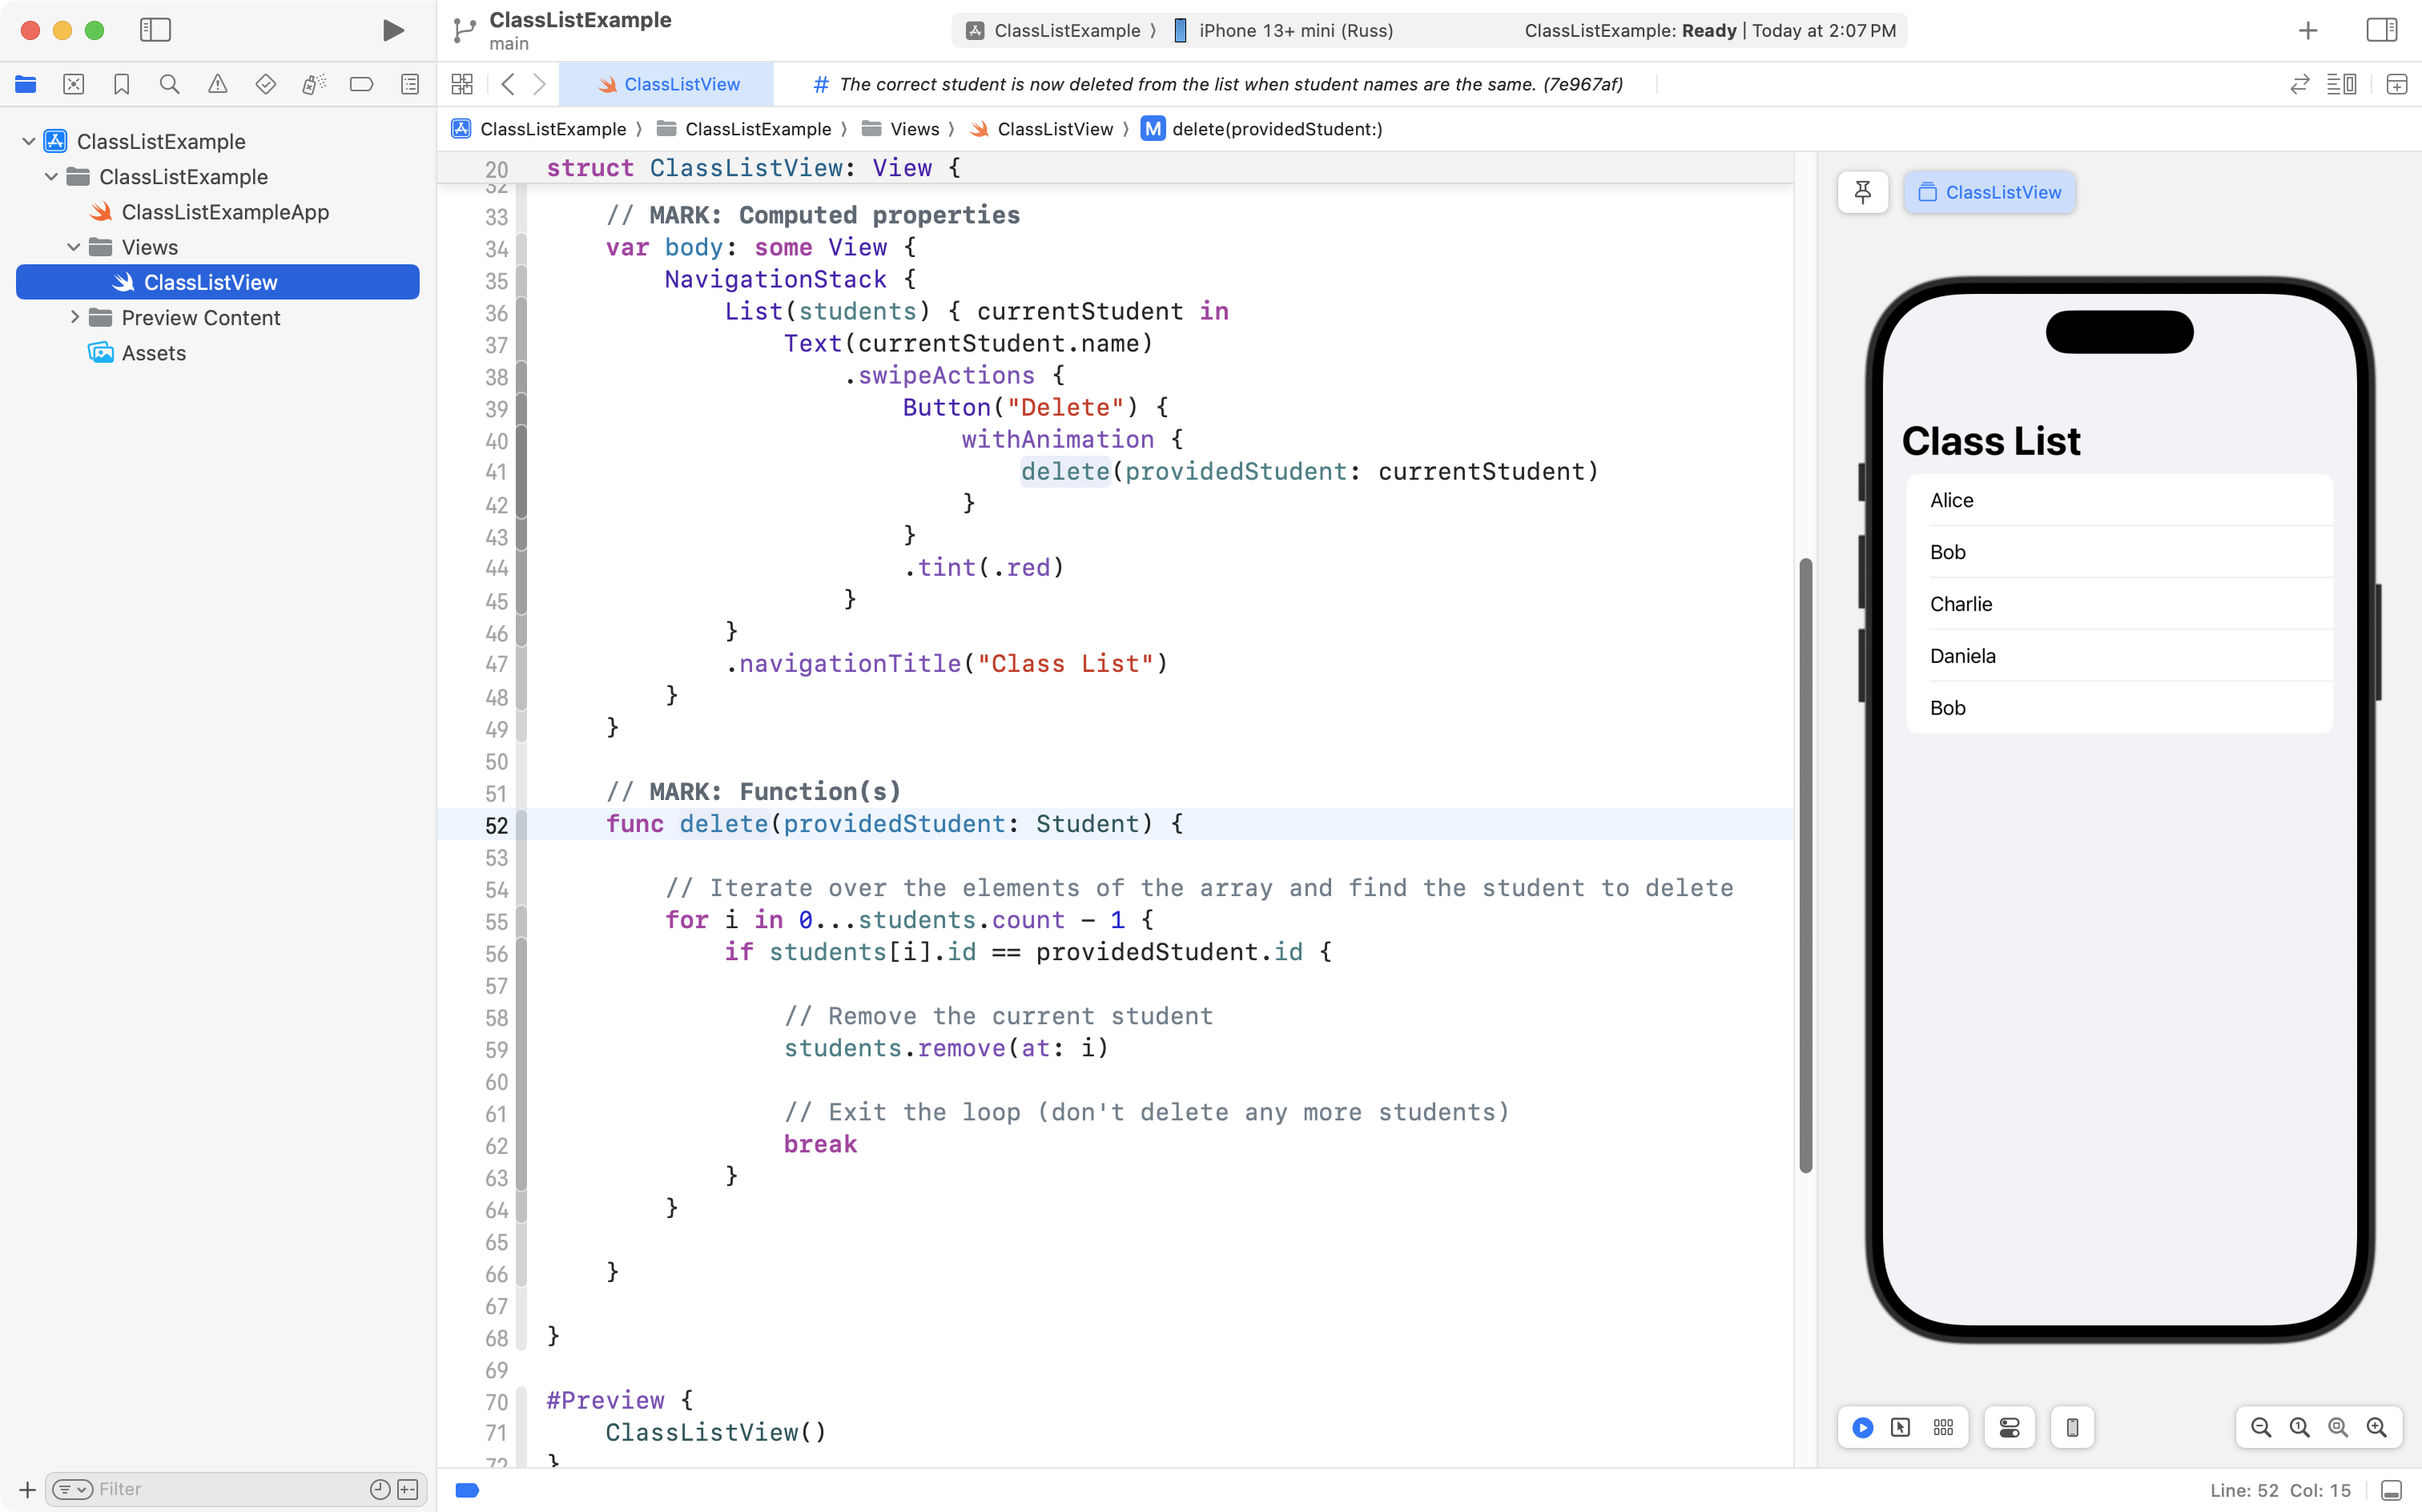
Task: Open the Issue navigator warning icon
Action: [217, 84]
